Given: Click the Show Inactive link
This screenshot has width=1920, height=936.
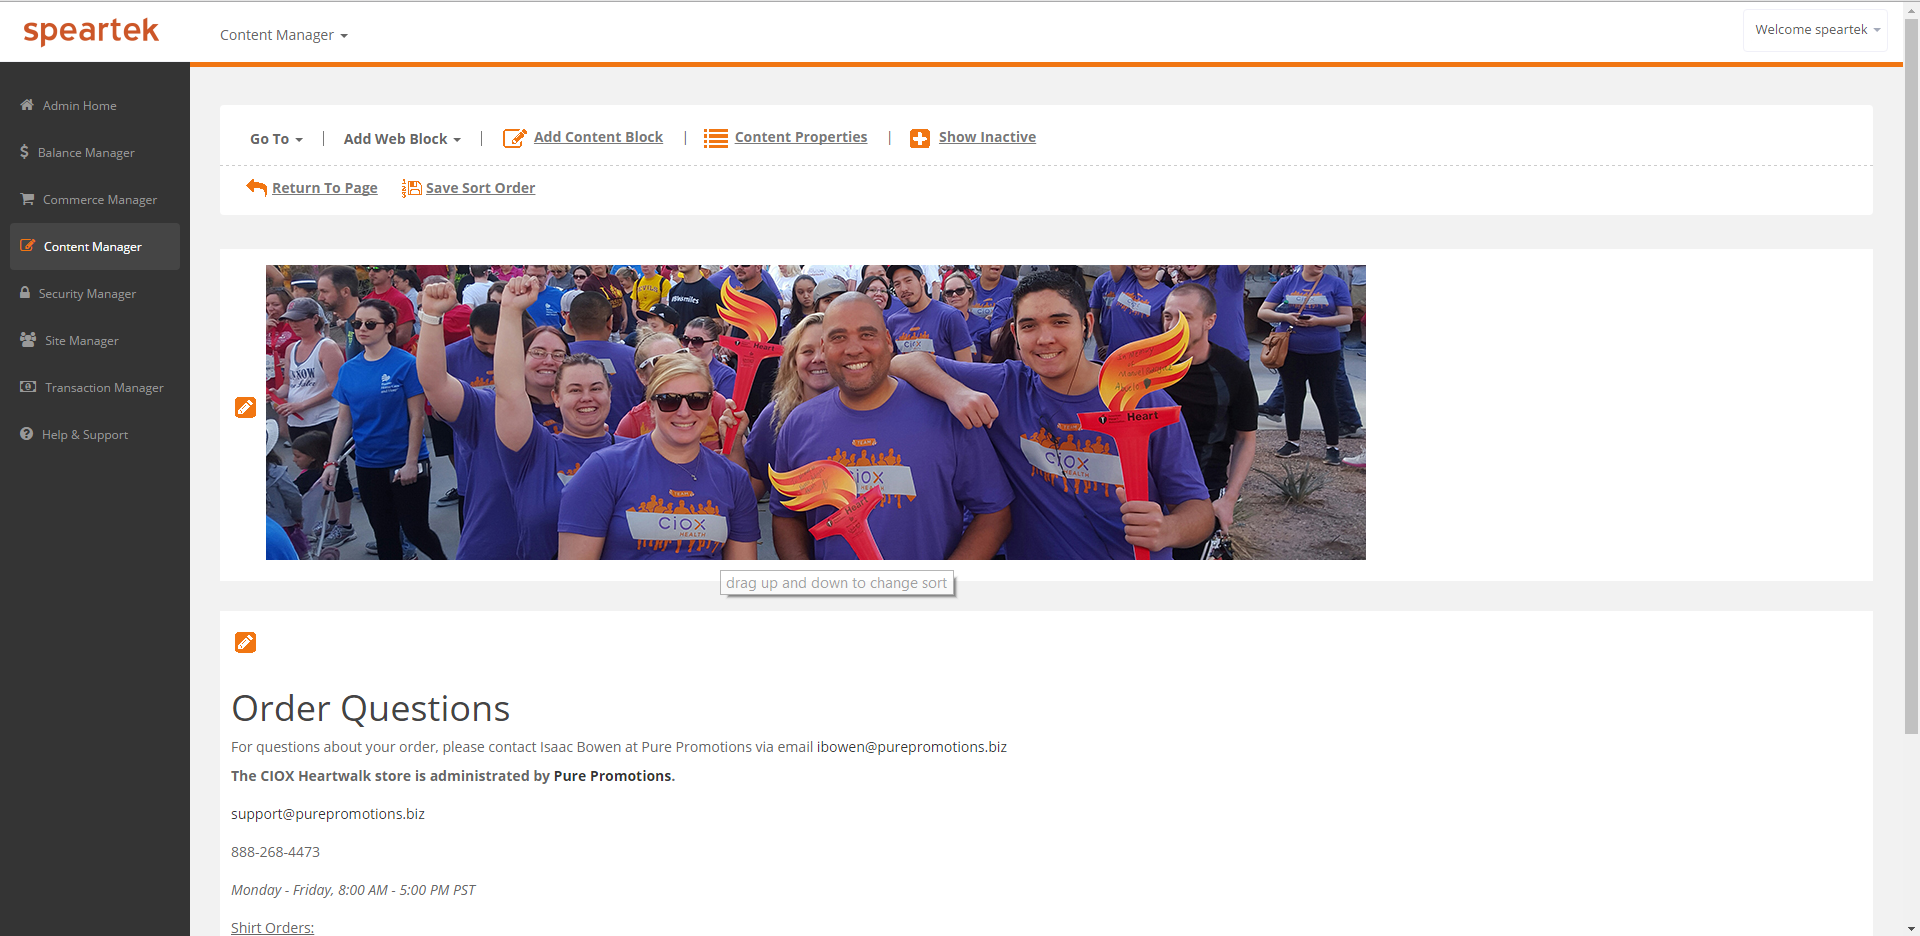Looking at the screenshot, I should pyautogui.click(x=986, y=137).
